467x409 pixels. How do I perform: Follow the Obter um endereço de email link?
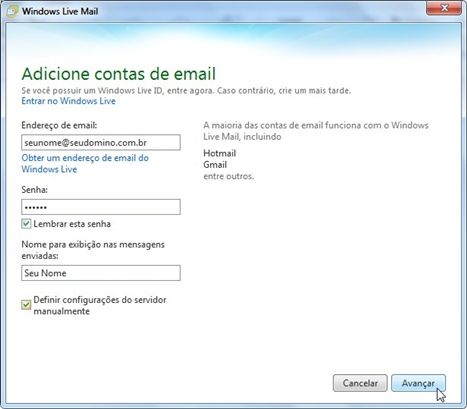coord(85,163)
